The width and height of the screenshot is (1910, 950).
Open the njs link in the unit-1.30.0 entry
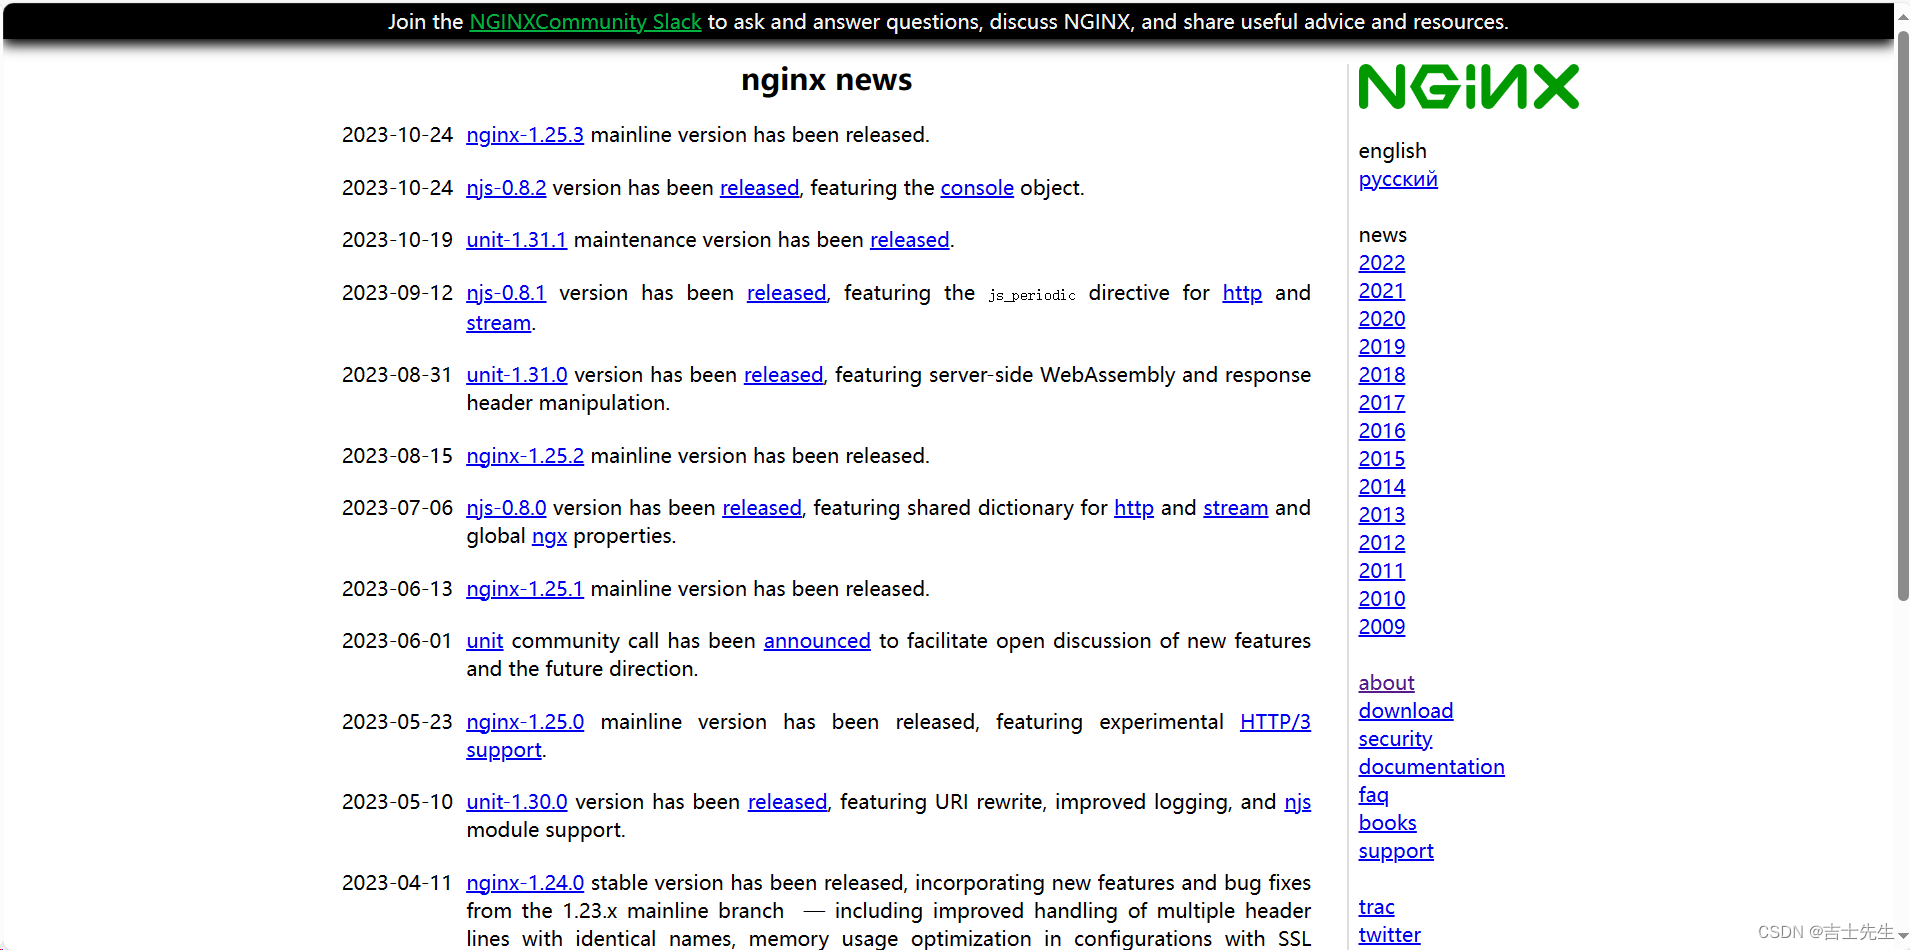point(1298,802)
